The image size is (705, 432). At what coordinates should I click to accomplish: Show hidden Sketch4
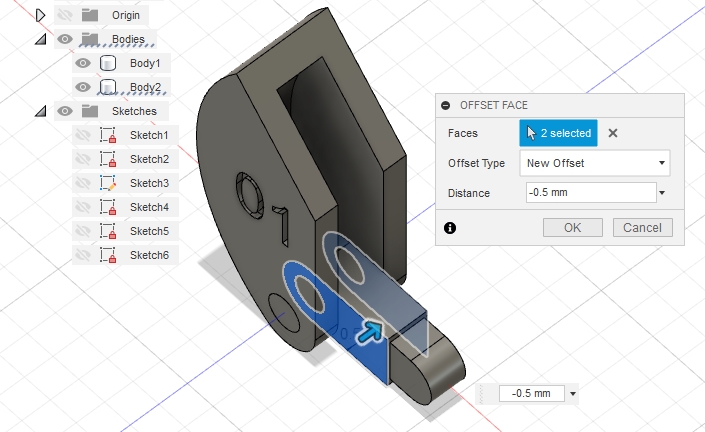pos(83,207)
